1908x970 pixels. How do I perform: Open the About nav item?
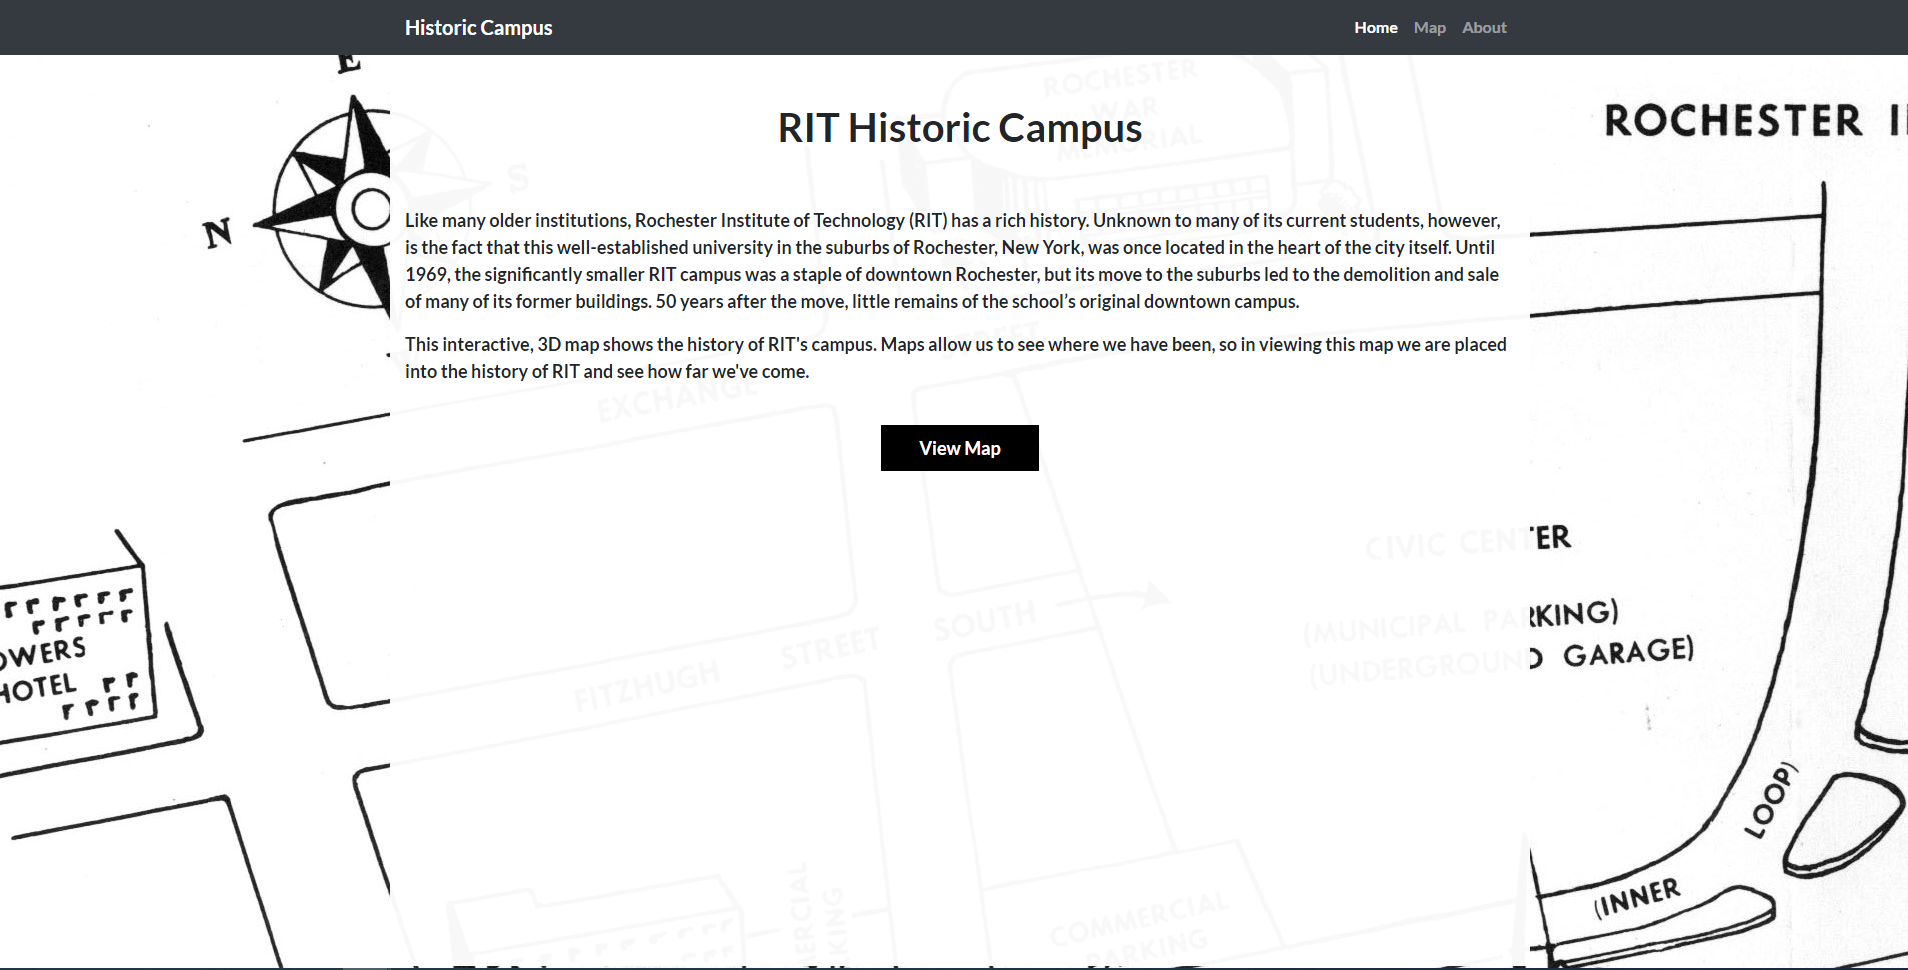point(1484,28)
